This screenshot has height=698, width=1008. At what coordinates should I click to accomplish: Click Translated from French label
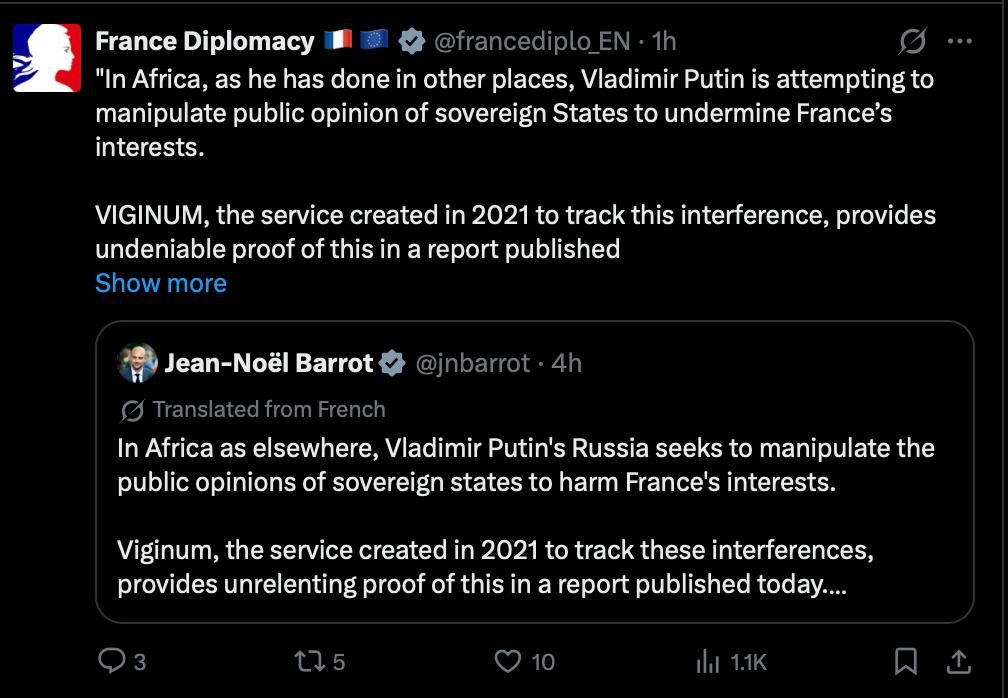(x=269, y=409)
